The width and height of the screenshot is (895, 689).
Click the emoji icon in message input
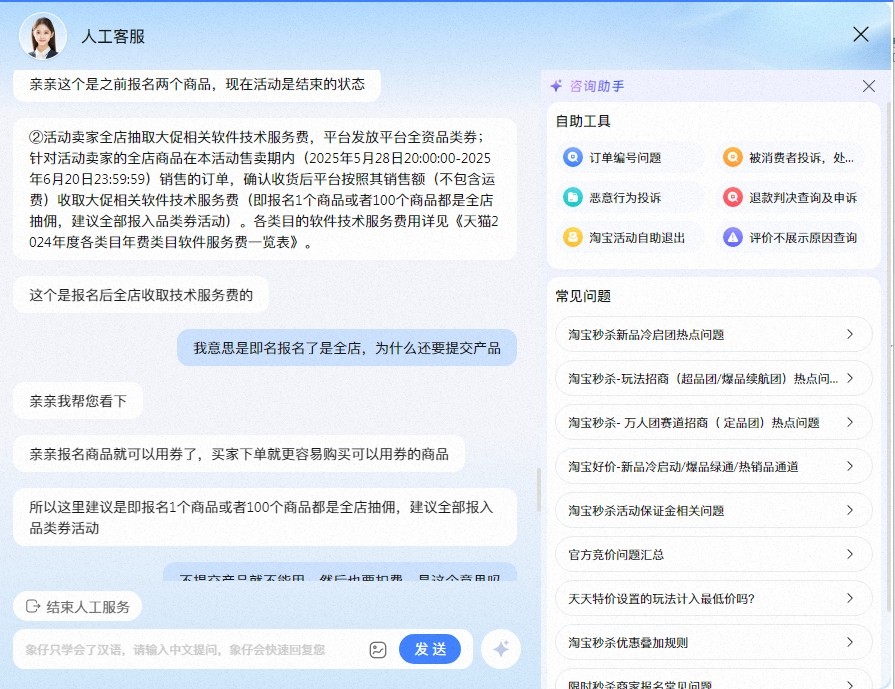[378, 649]
